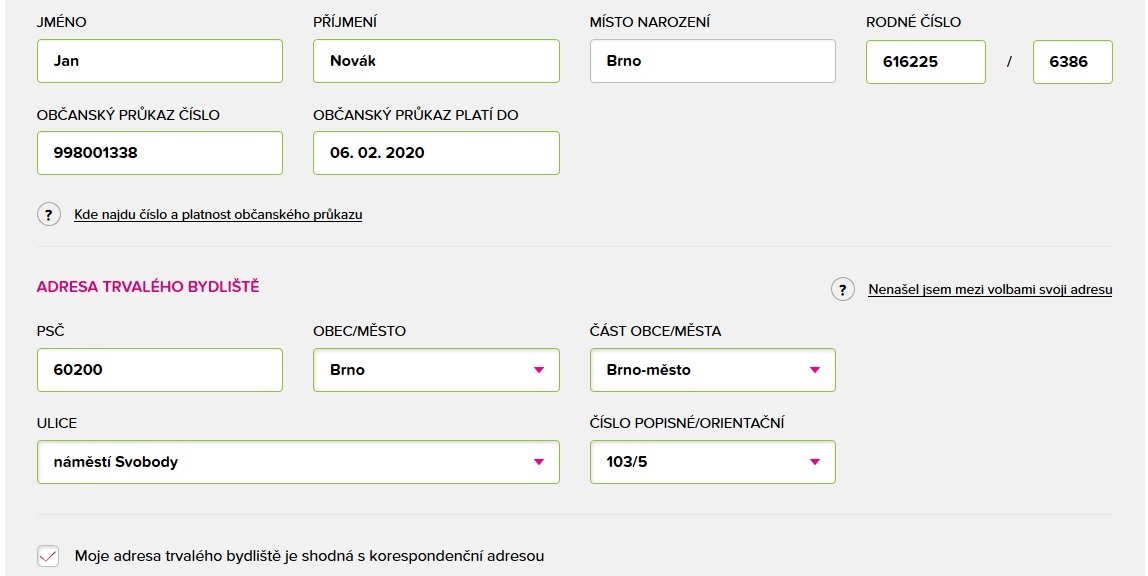This screenshot has height=576, width=1148.
Task: Click the pink arrow in the Část obce/města dropdown
Action: coord(814,370)
